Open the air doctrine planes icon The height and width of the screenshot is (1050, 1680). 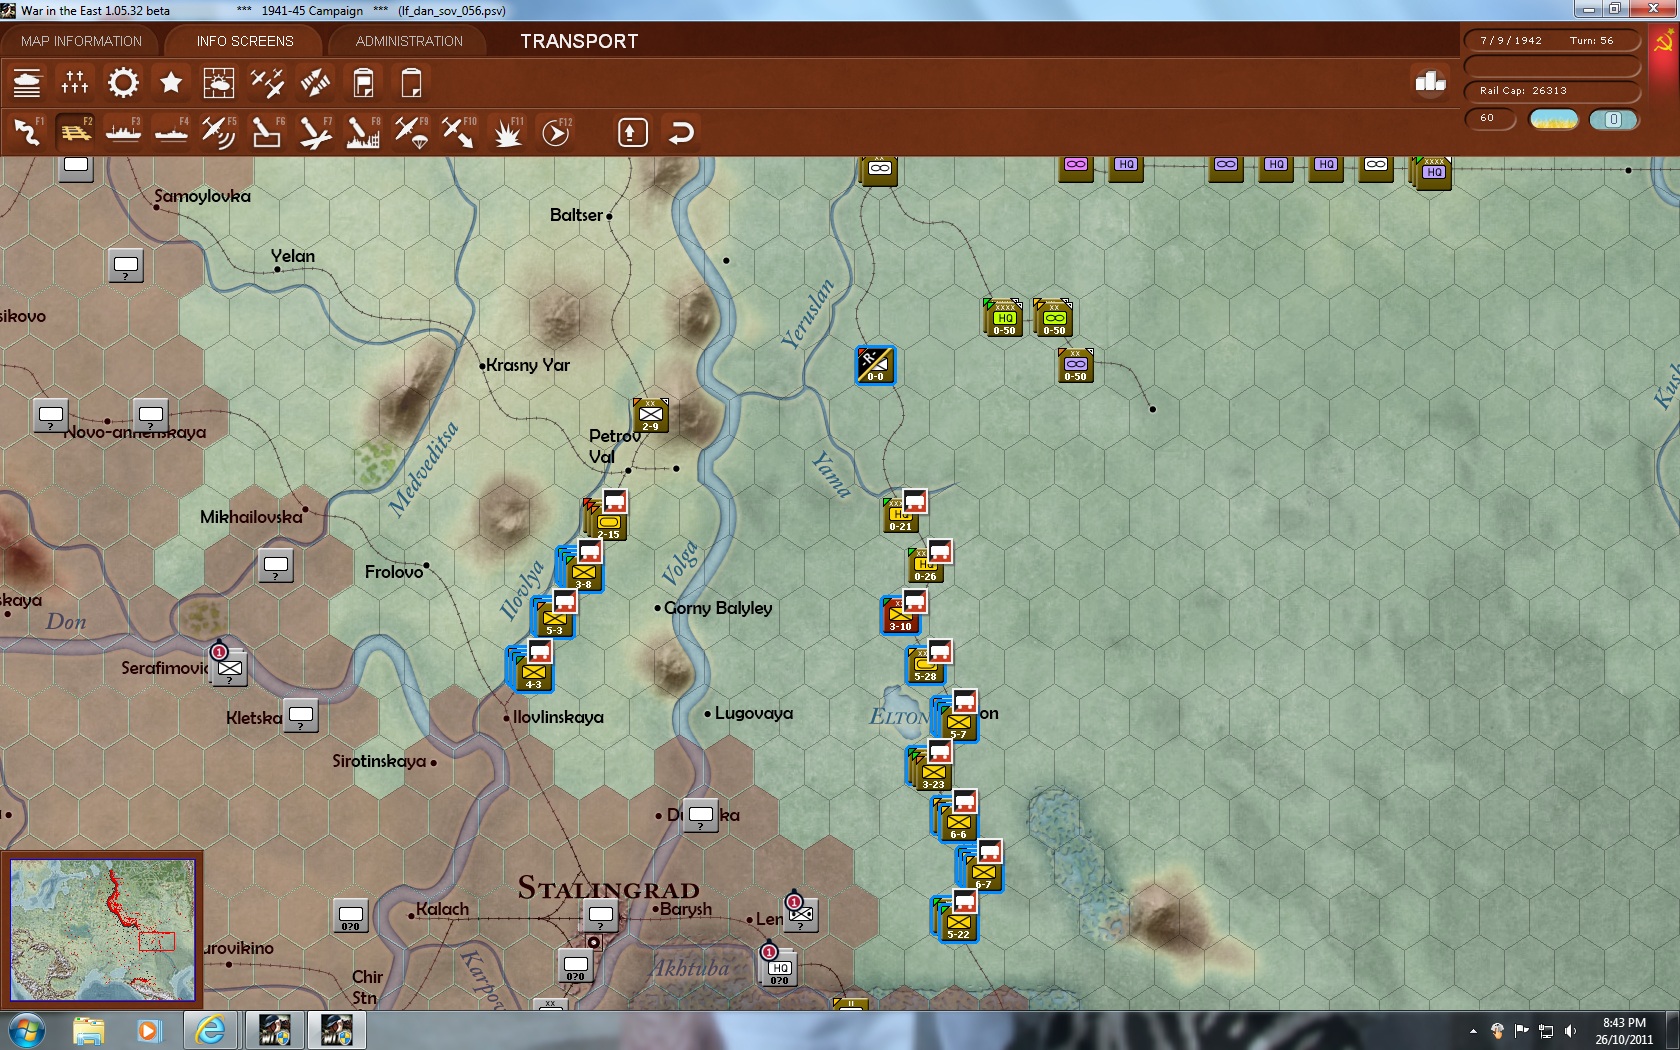tap(267, 83)
